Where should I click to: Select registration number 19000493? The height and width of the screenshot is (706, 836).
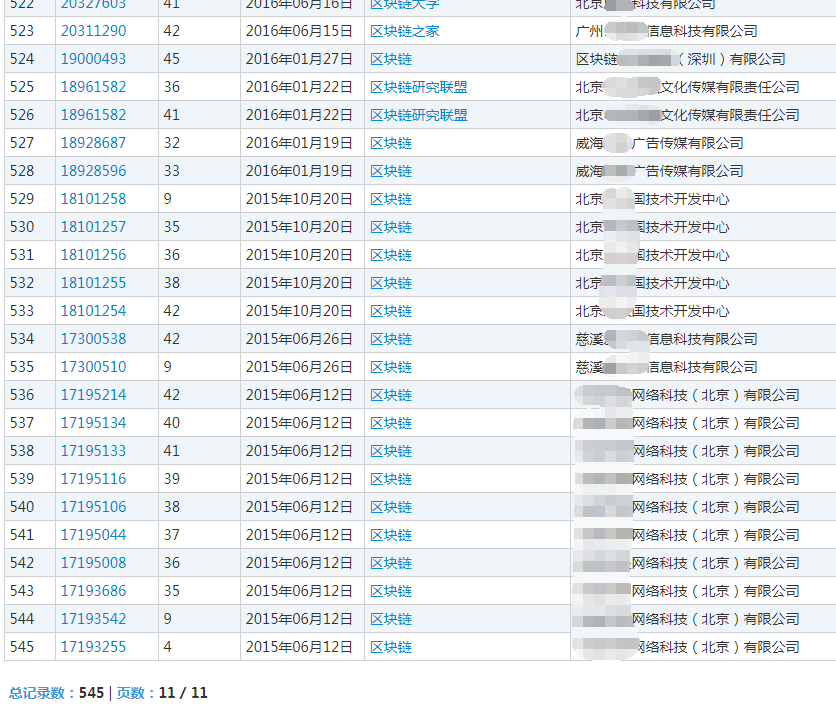pyautogui.click(x=86, y=58)
